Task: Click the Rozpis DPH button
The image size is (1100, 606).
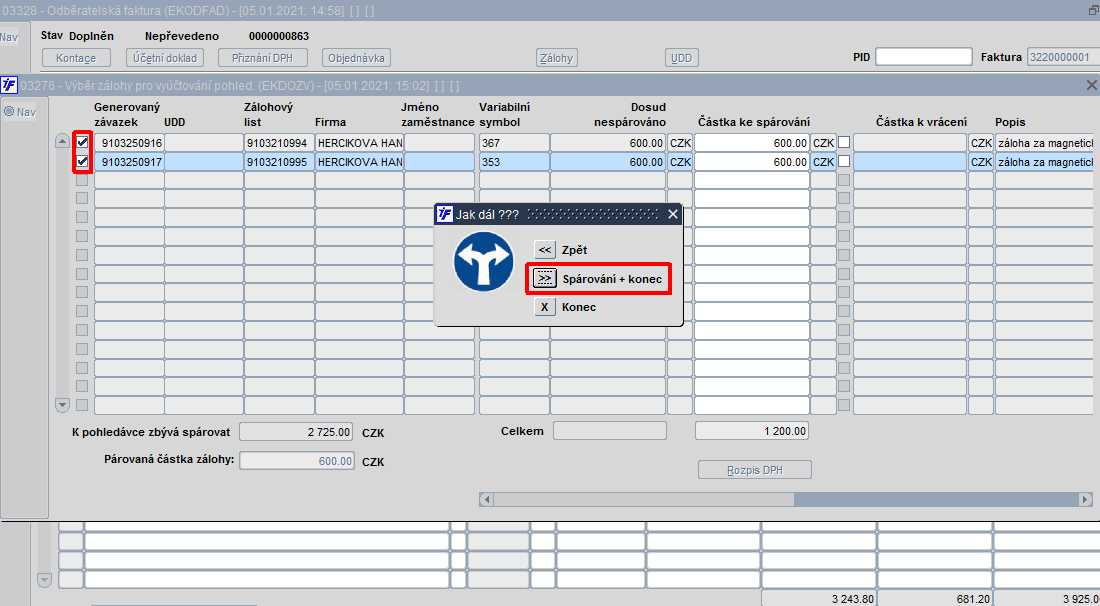Action: [x=755, y=470]
